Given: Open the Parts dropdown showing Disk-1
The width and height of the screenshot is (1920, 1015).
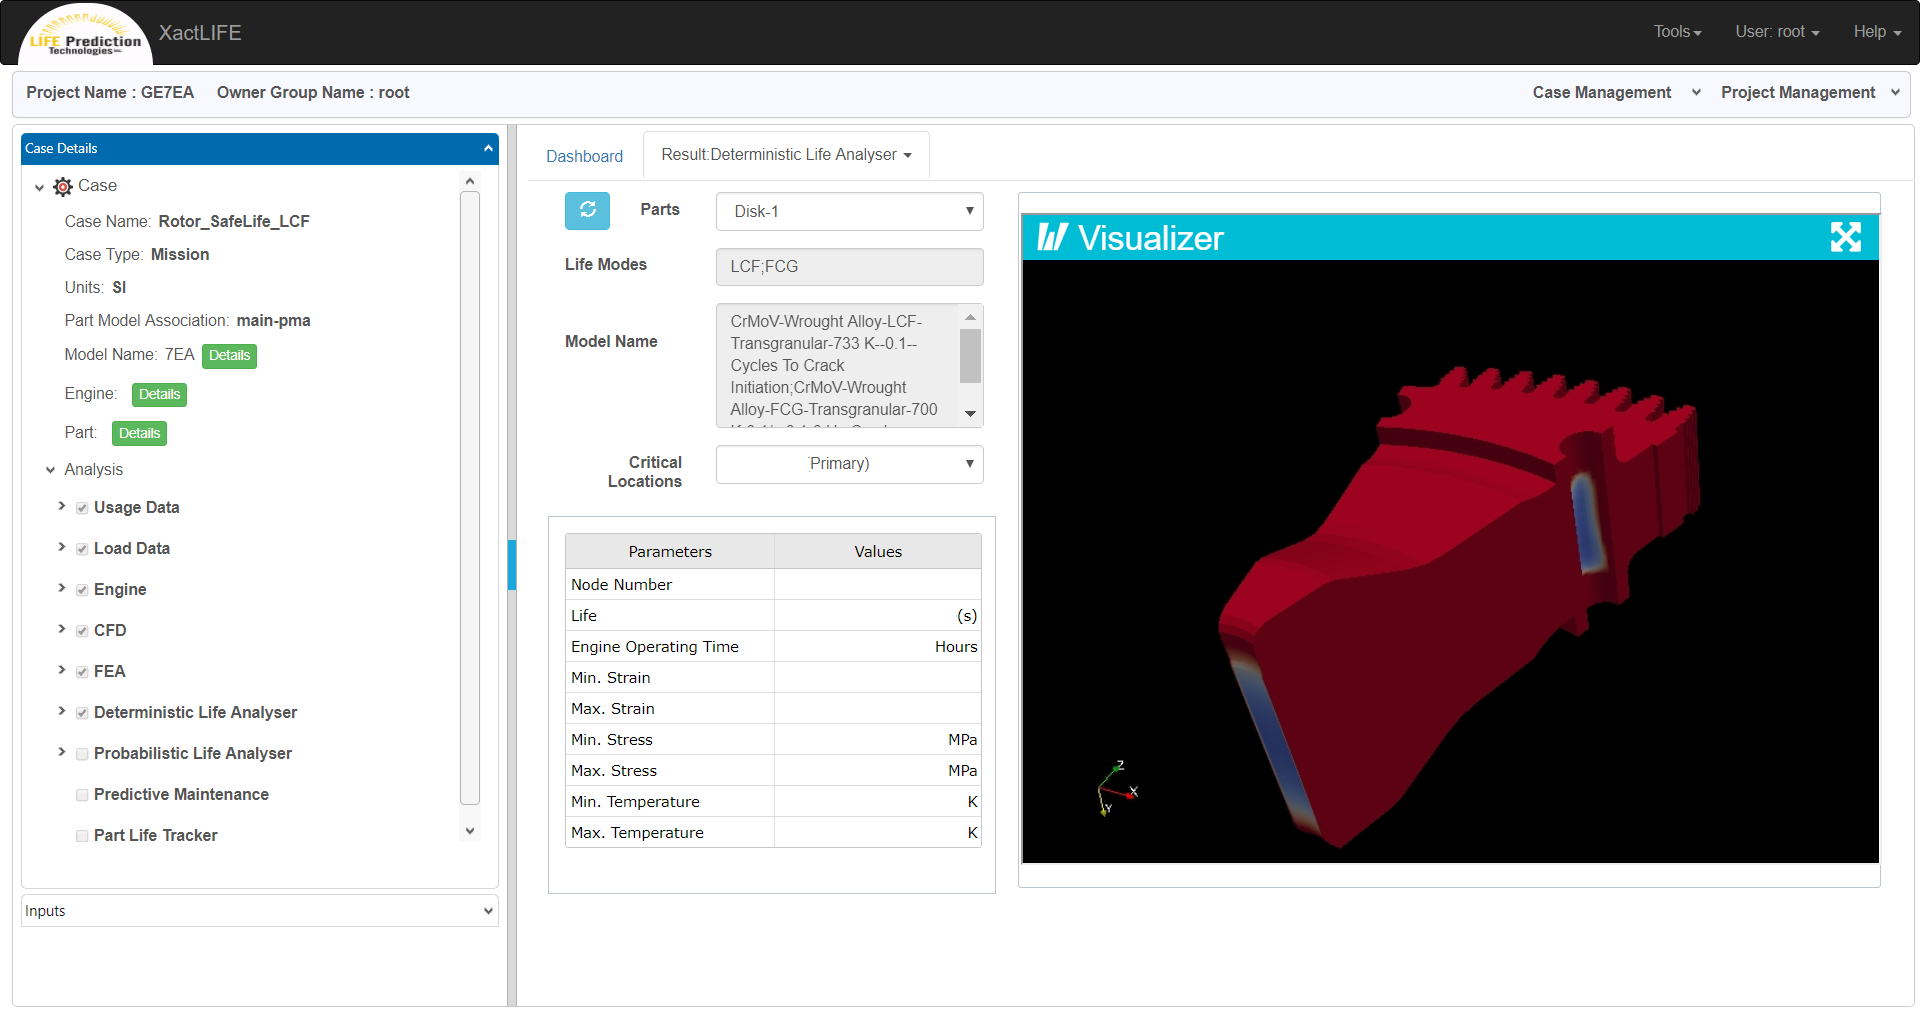Looking at the screenshot, I should (x=849, y=211).
